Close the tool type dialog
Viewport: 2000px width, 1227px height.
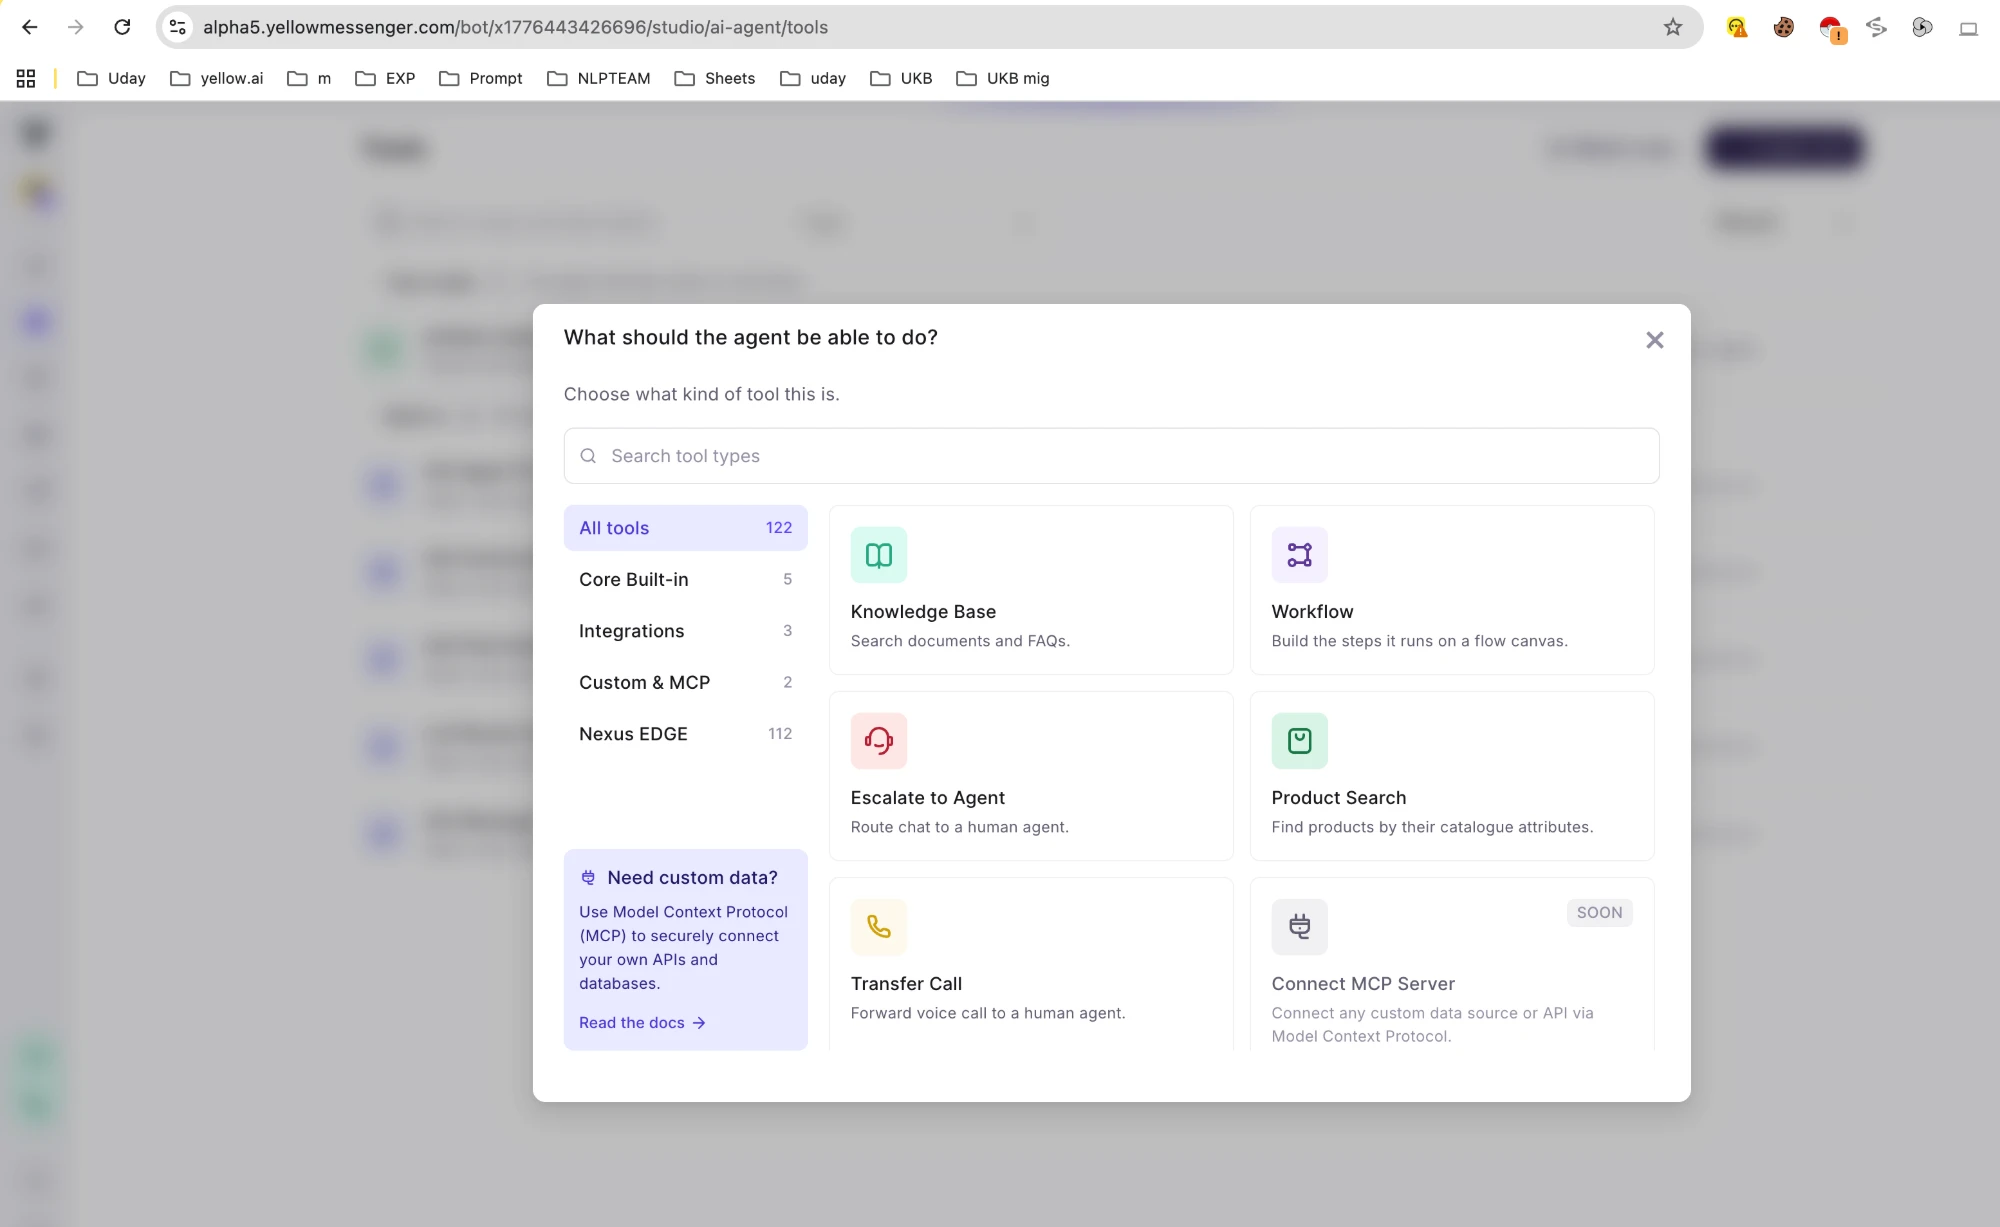pos(1654,340)
